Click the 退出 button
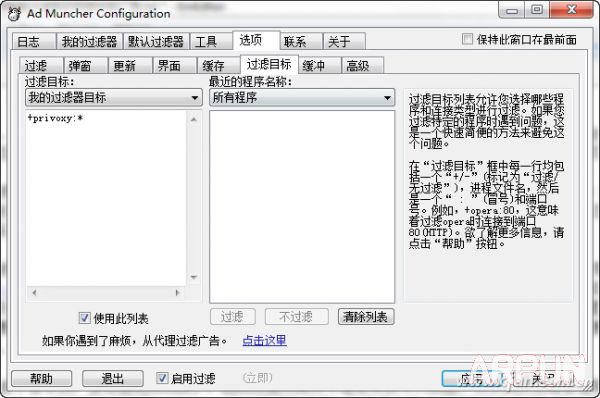Screen dimensions: 600x398 click(113, 378)
